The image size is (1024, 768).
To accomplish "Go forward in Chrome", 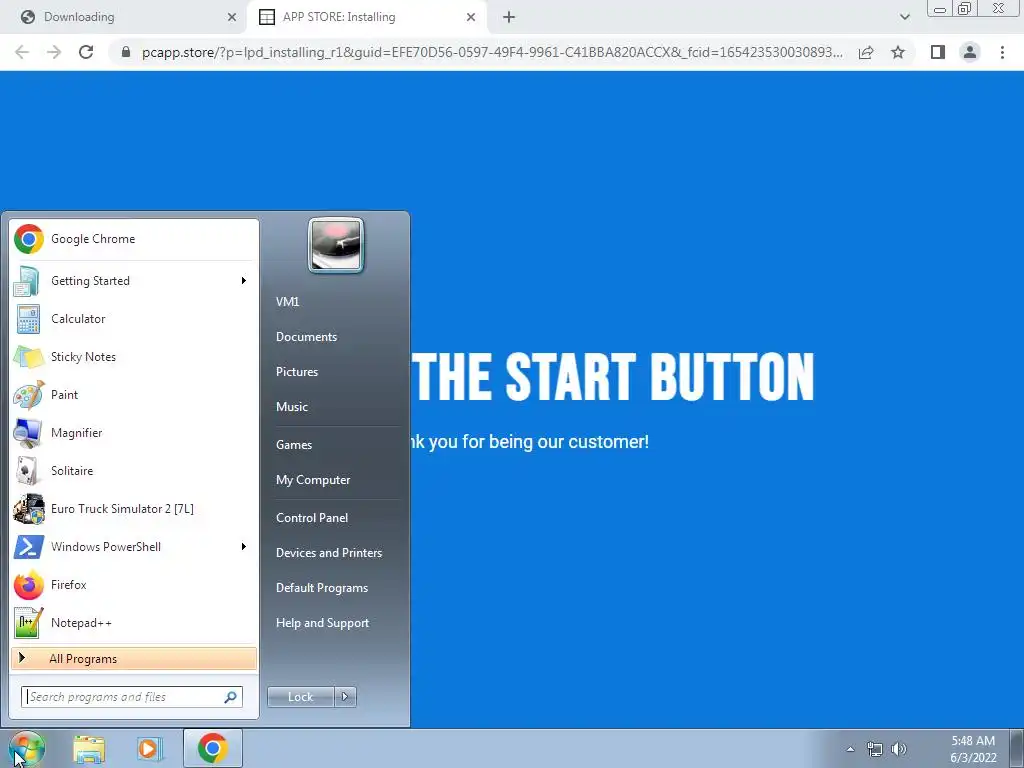I will pos(54,52).
